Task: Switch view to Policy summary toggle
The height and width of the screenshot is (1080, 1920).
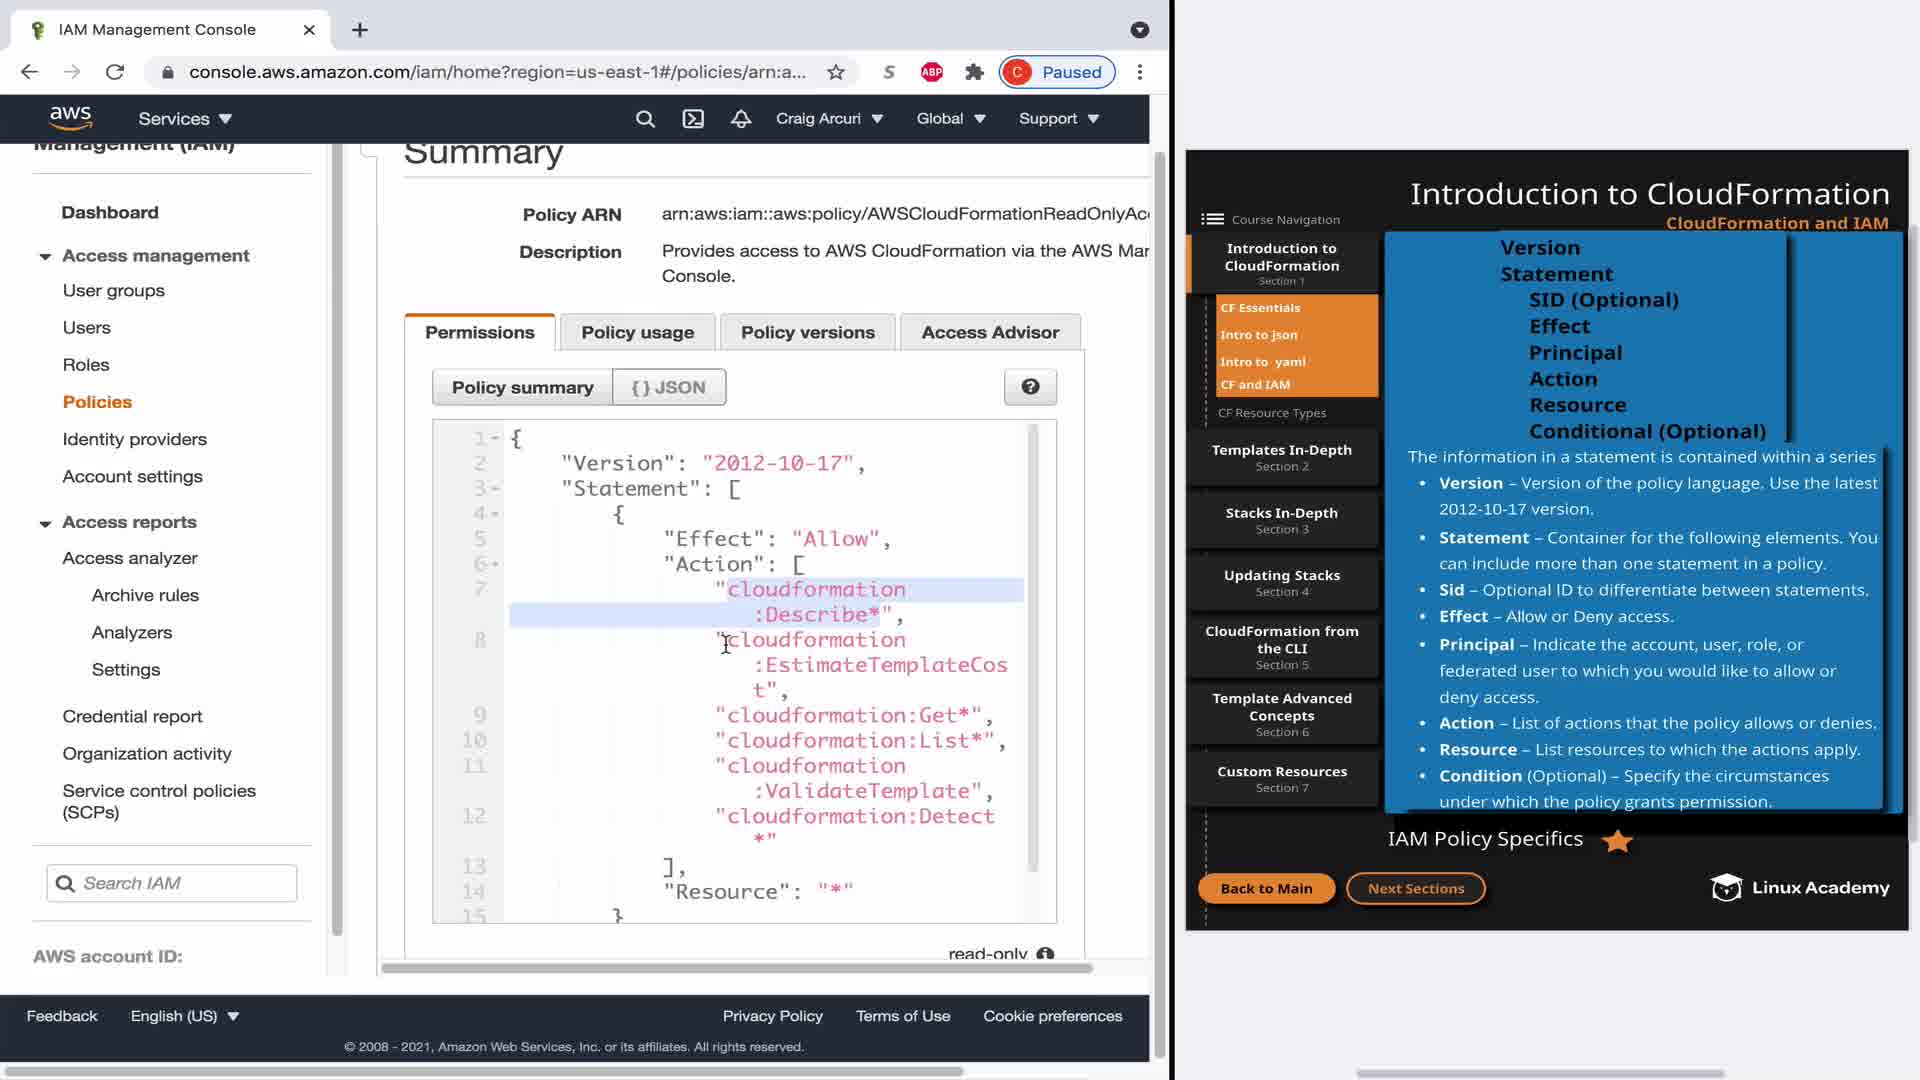Action: click(522, 387)
